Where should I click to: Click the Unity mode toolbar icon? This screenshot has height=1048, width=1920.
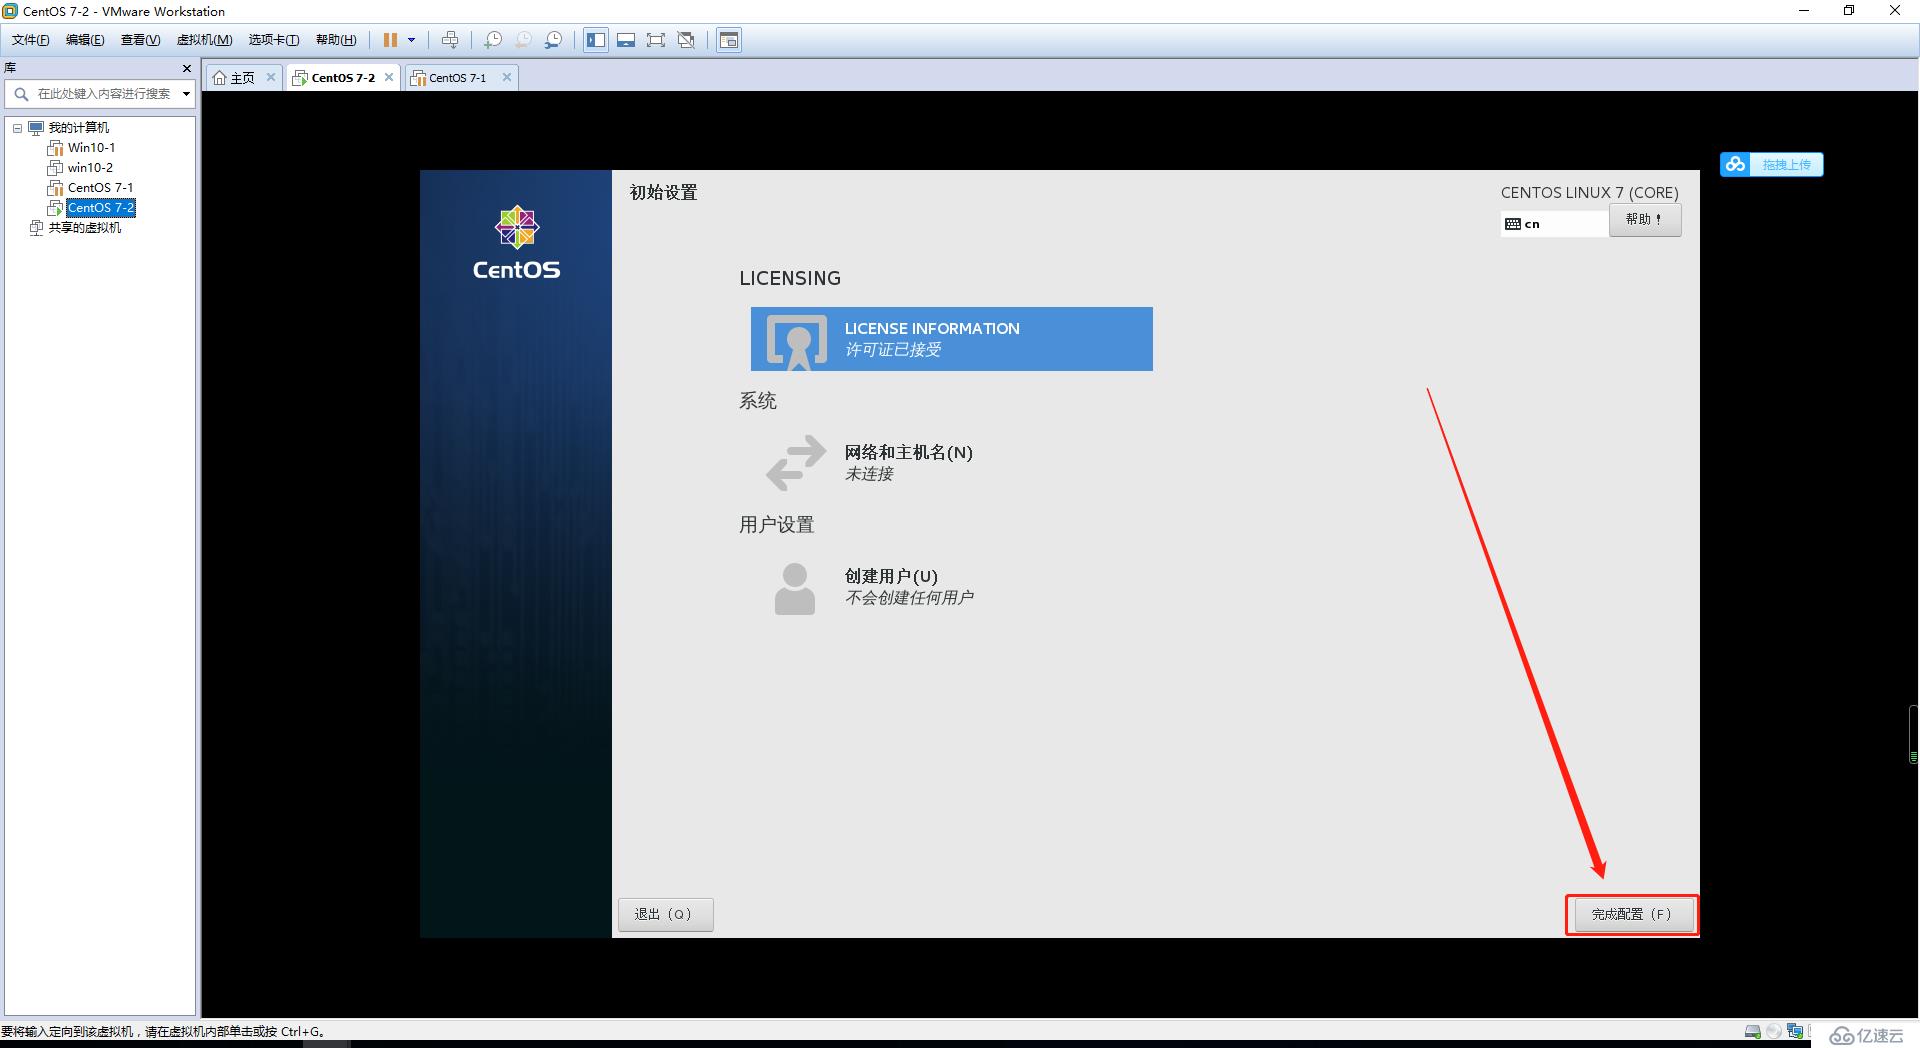pyautogui.click(x=686, y=40)
